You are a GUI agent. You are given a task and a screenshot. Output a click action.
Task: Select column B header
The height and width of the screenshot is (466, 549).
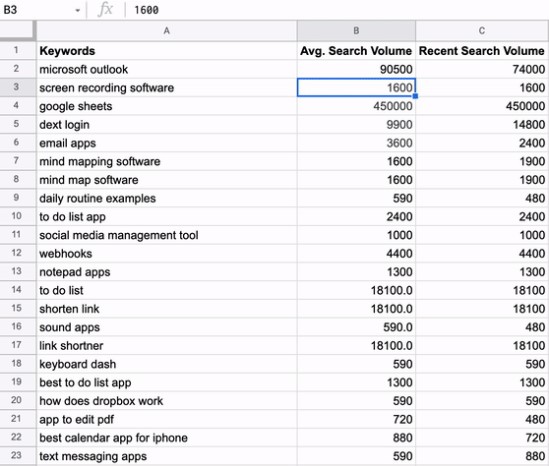coord(356,31)
